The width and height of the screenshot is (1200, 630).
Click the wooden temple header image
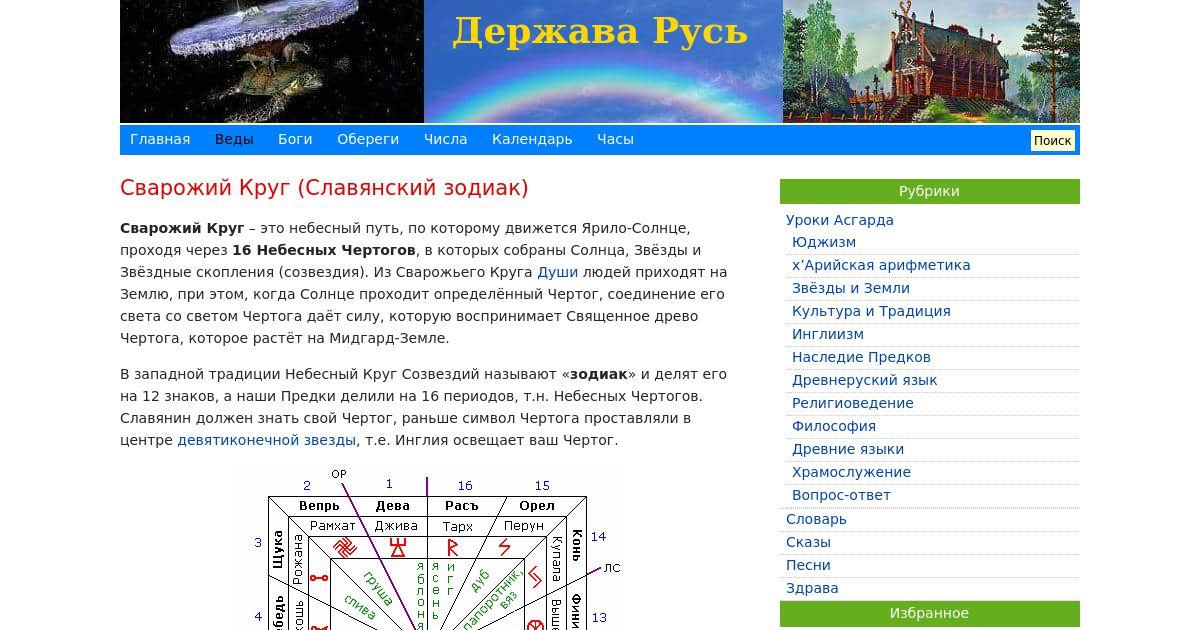[931, 61]
